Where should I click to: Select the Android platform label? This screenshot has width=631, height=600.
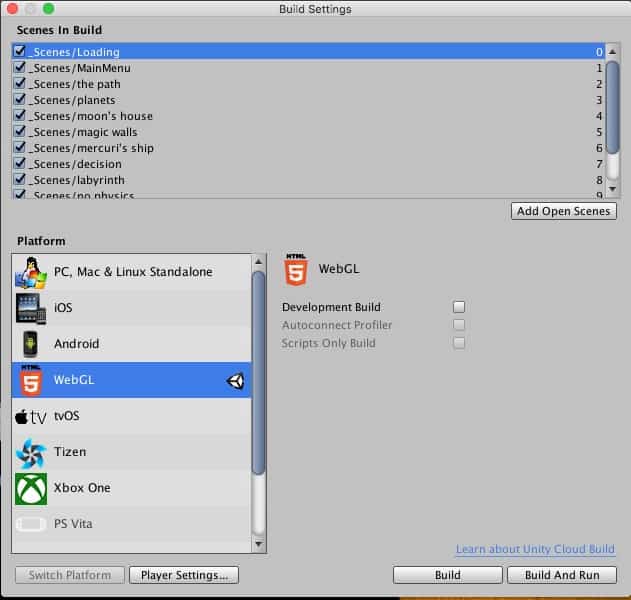tap(76, 344)
